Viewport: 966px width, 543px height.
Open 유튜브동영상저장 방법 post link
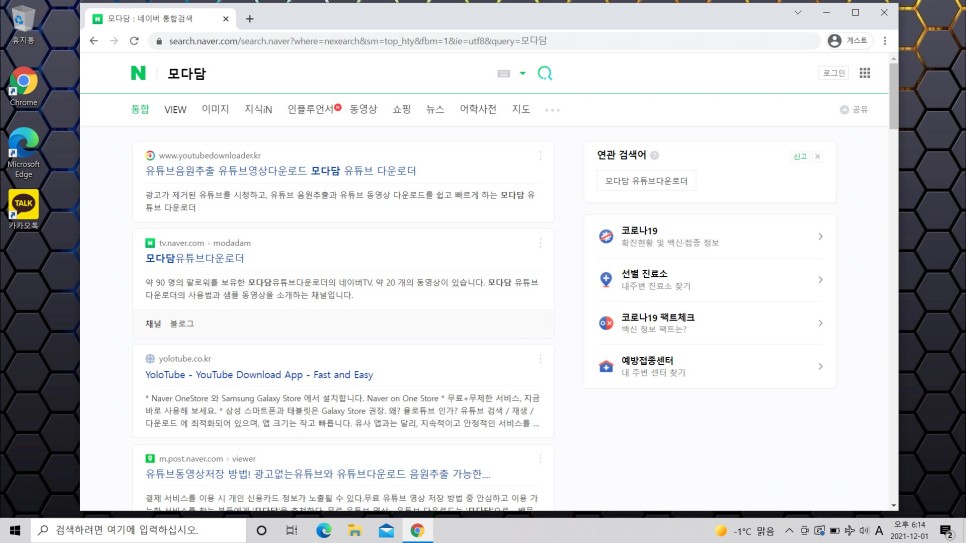317,474
